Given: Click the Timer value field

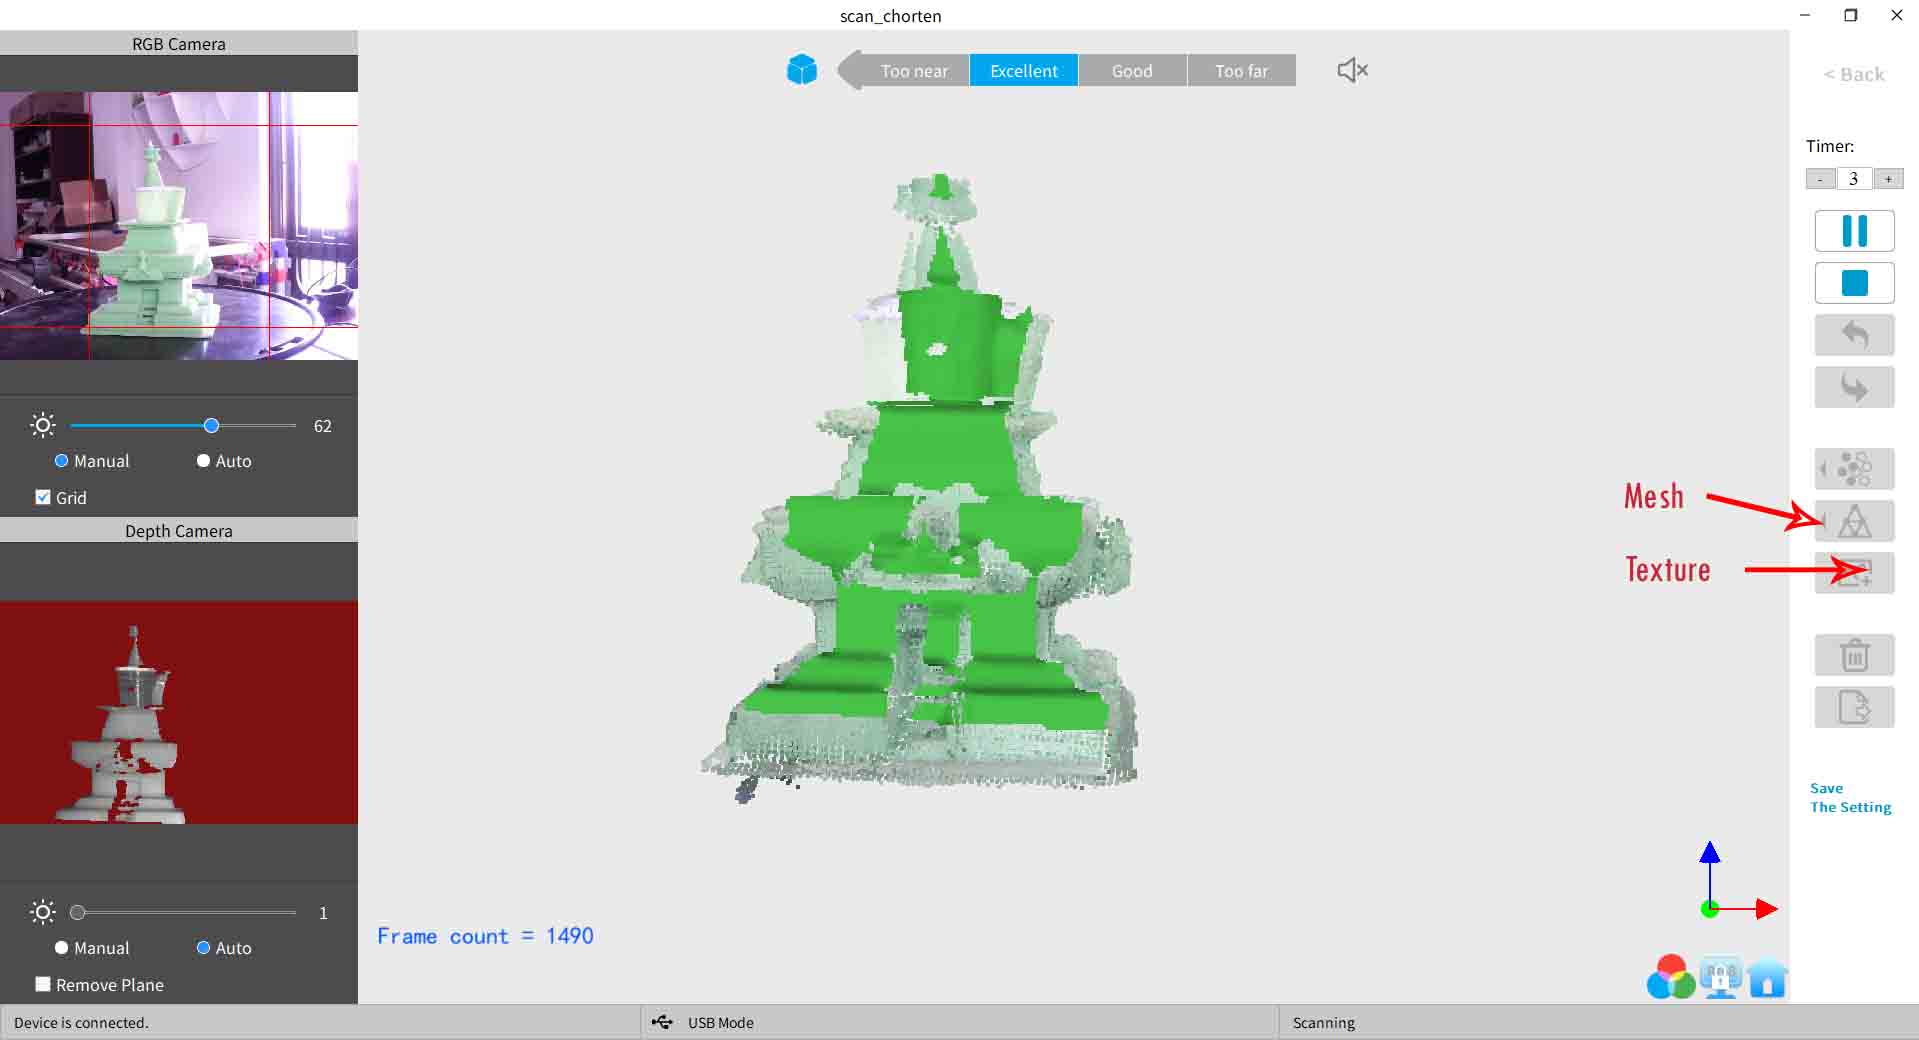Looking at the screenshot, I should [1854, 179].
